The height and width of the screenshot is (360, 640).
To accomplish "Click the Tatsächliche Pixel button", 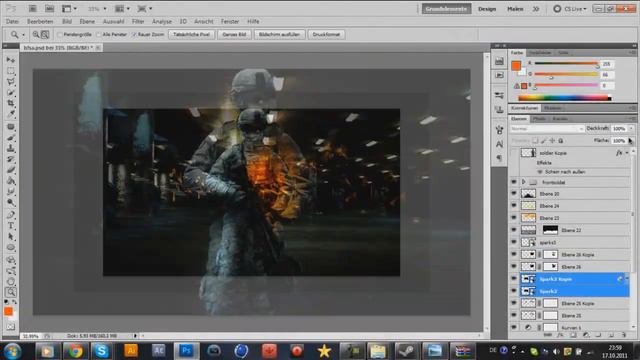I will (191, 35).
